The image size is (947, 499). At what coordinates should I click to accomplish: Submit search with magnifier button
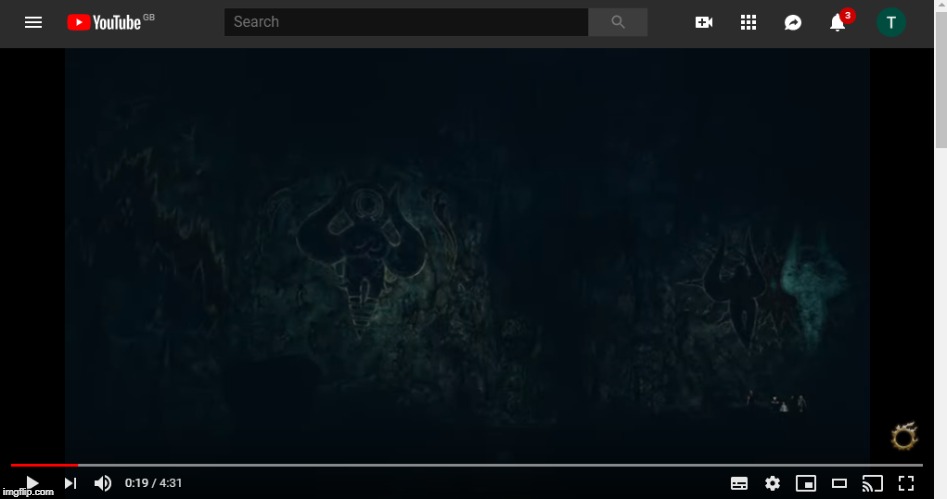point(618,22)
